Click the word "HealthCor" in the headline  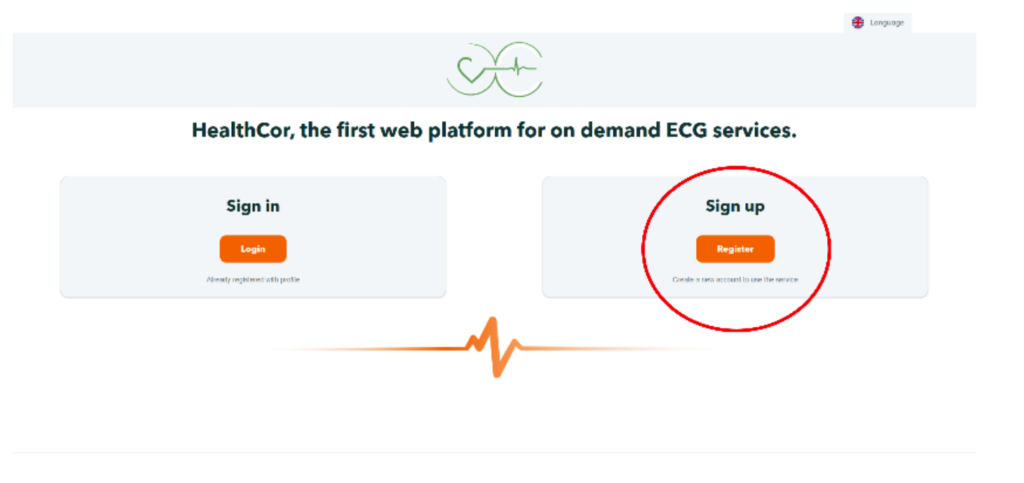240,131
